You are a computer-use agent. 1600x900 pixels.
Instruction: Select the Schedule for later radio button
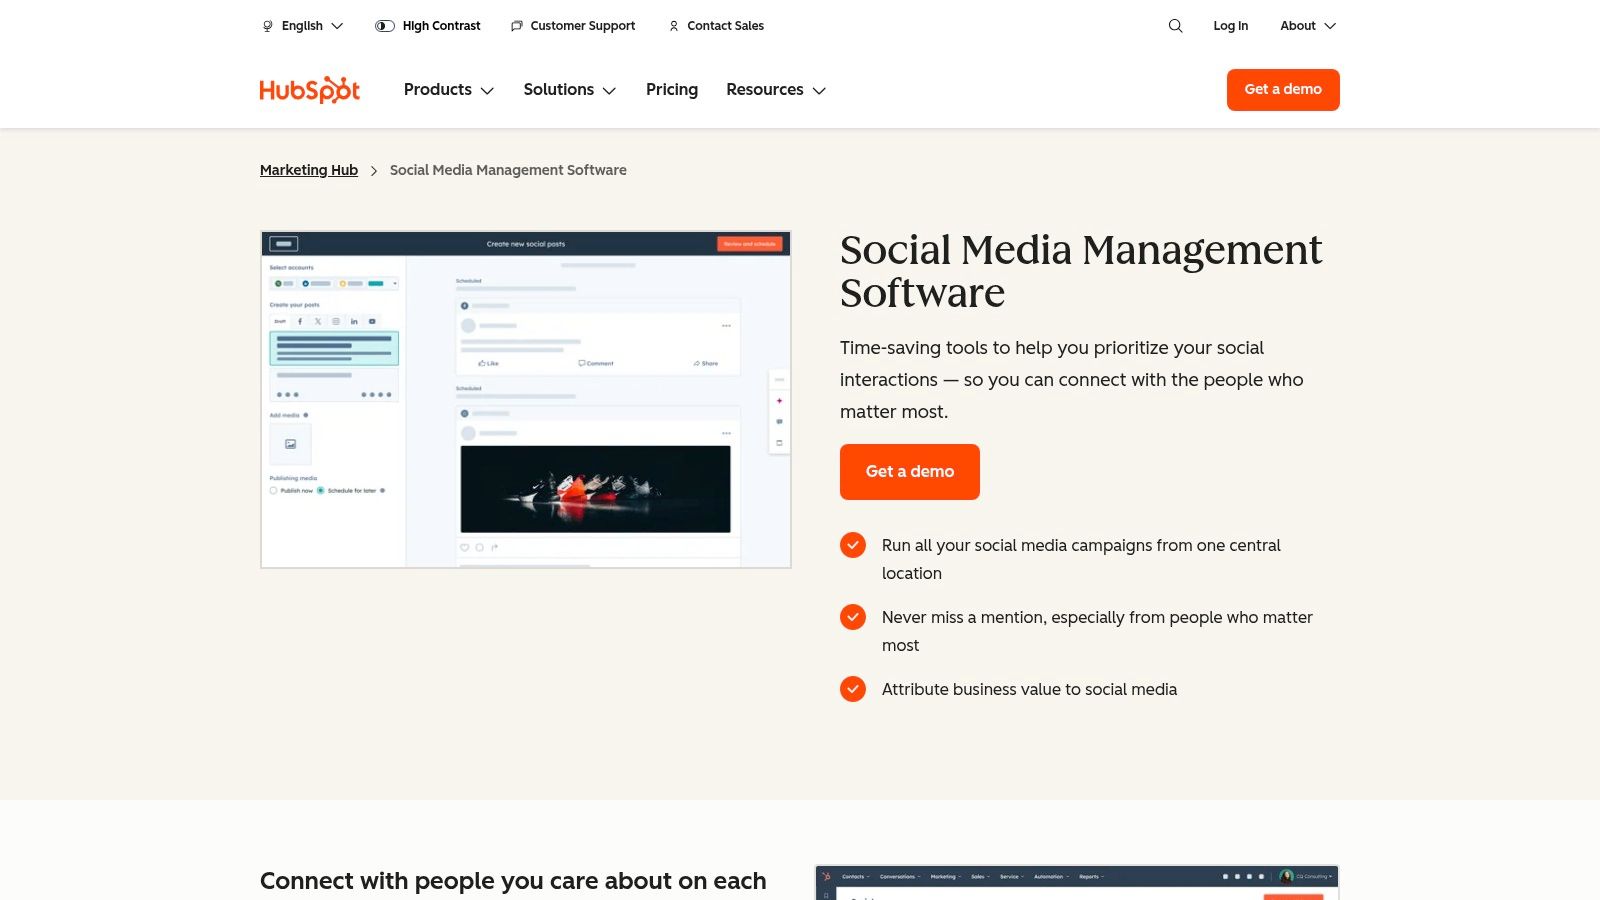[320, 490]
